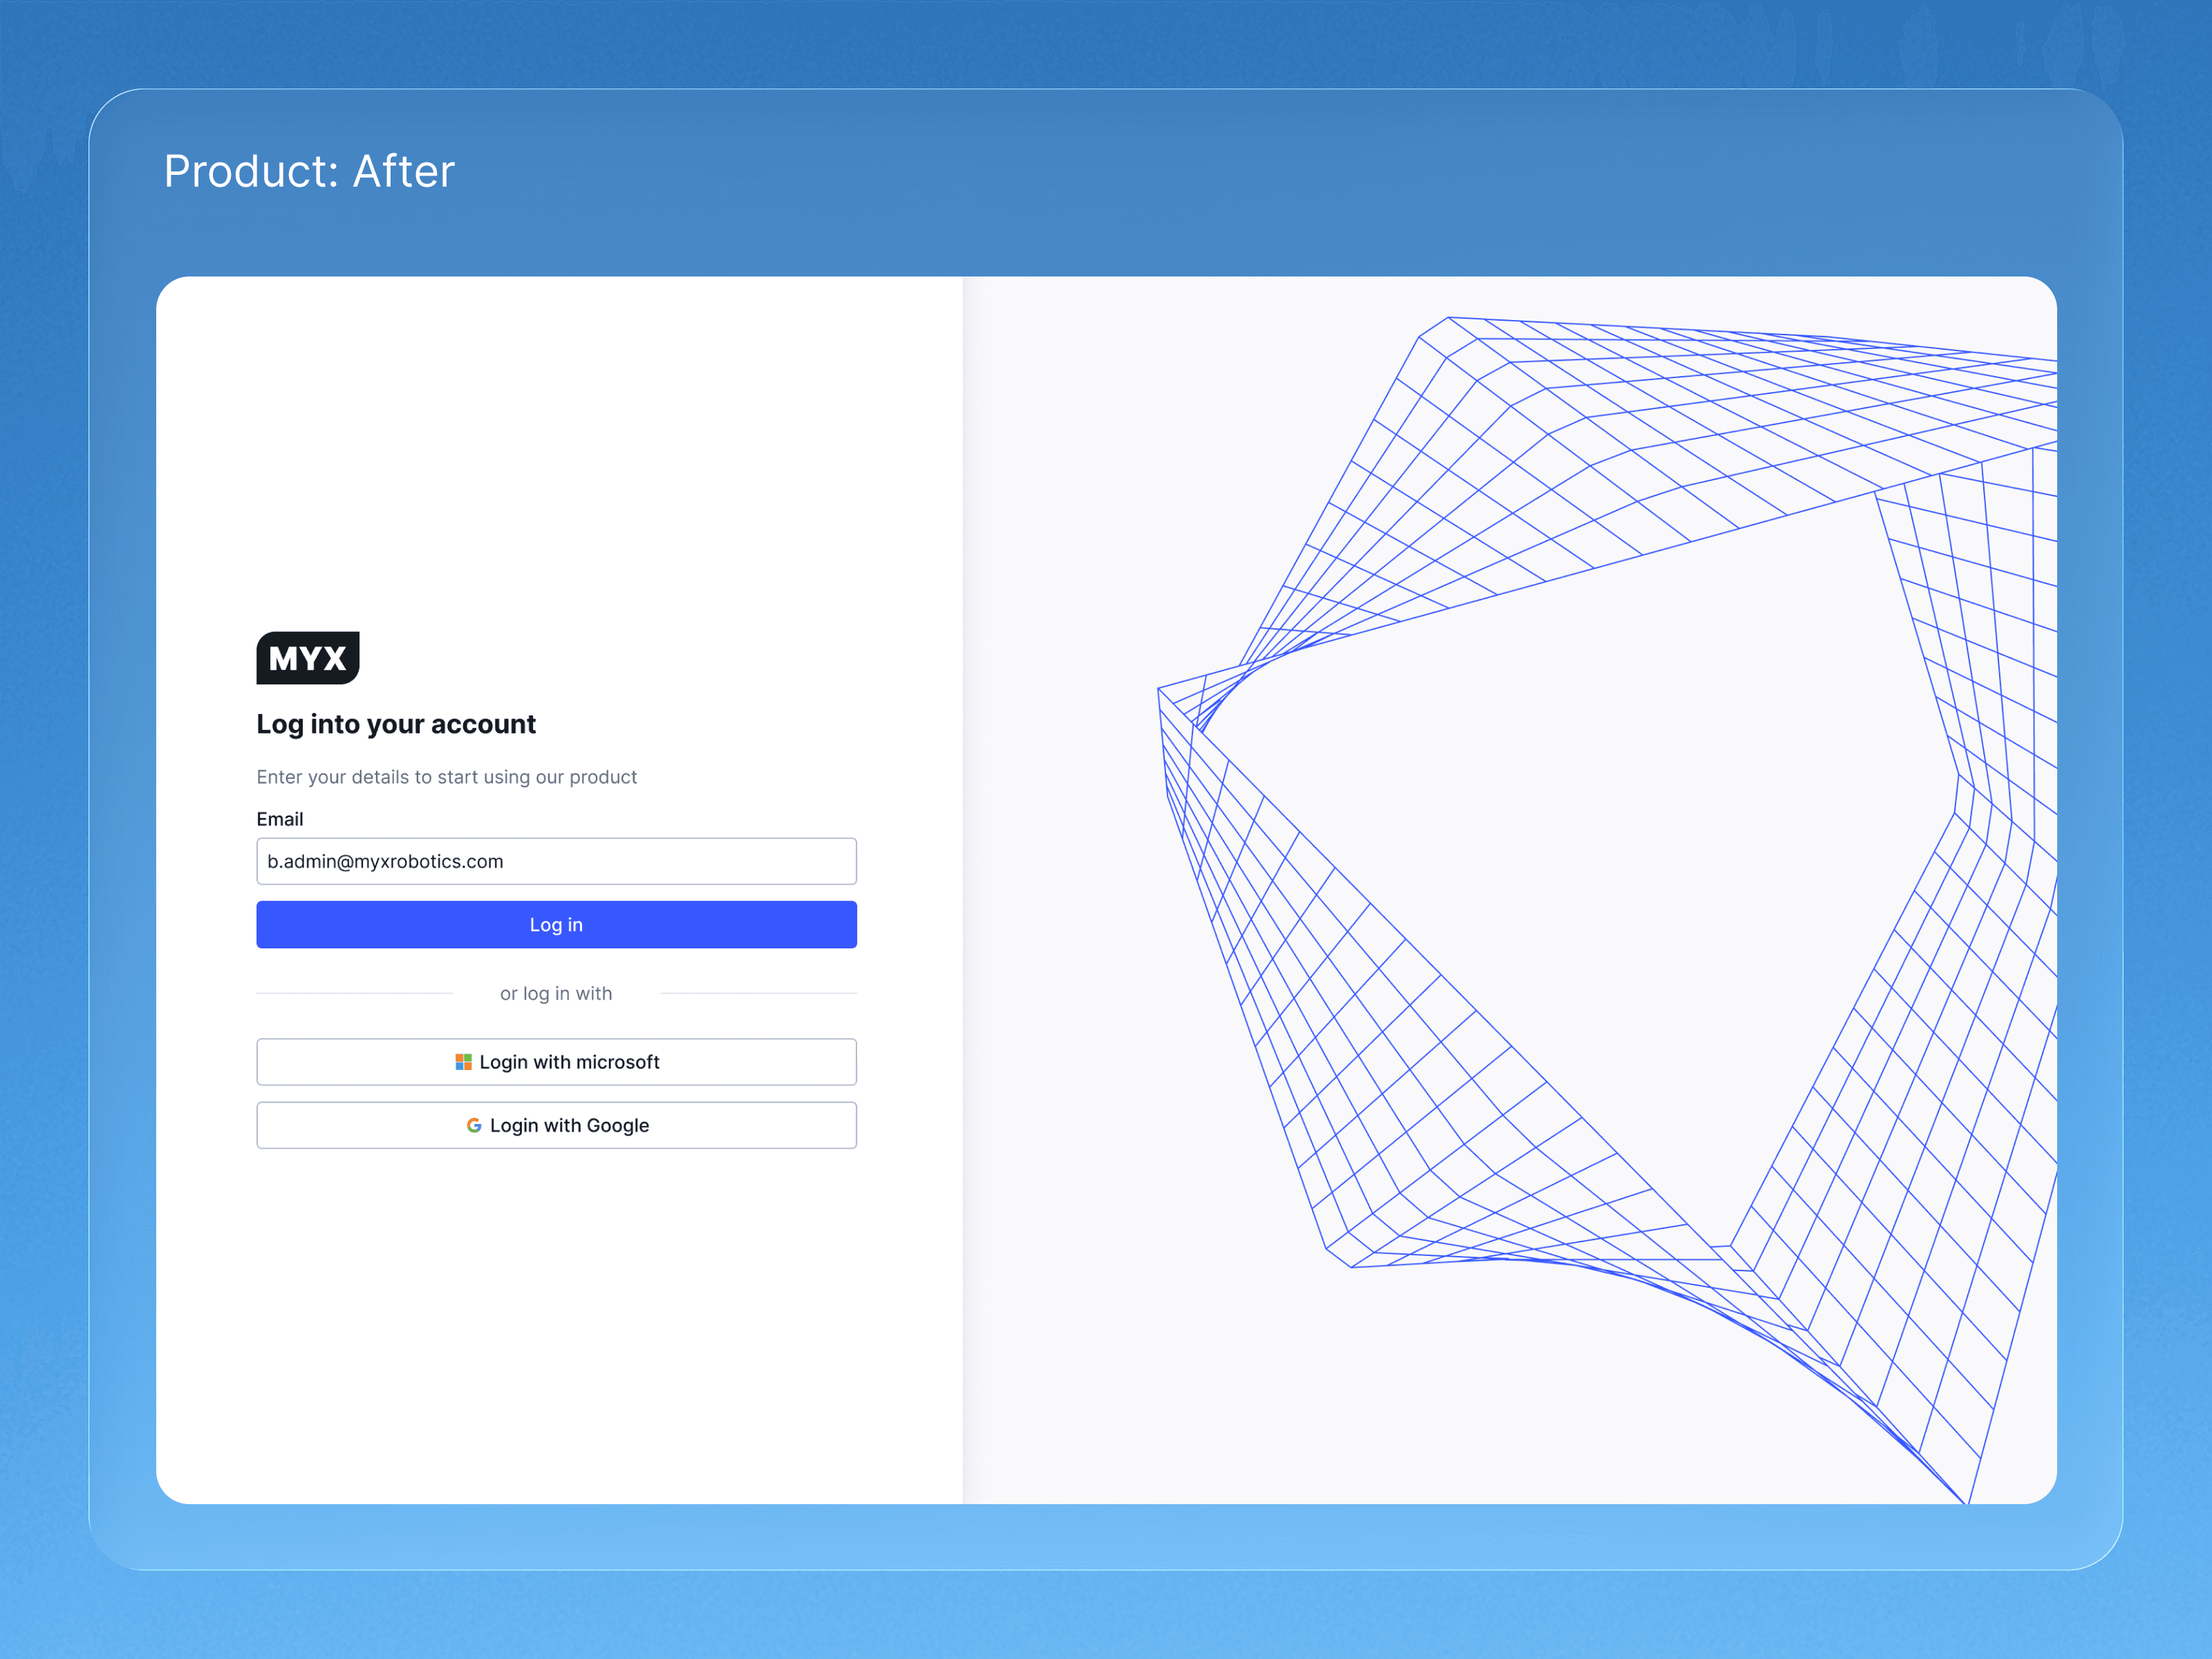Viewport: 2212px width, 1659px height.
Task: Click the 'Enter your details' subtitle text
Action: [x=446, y=777]
